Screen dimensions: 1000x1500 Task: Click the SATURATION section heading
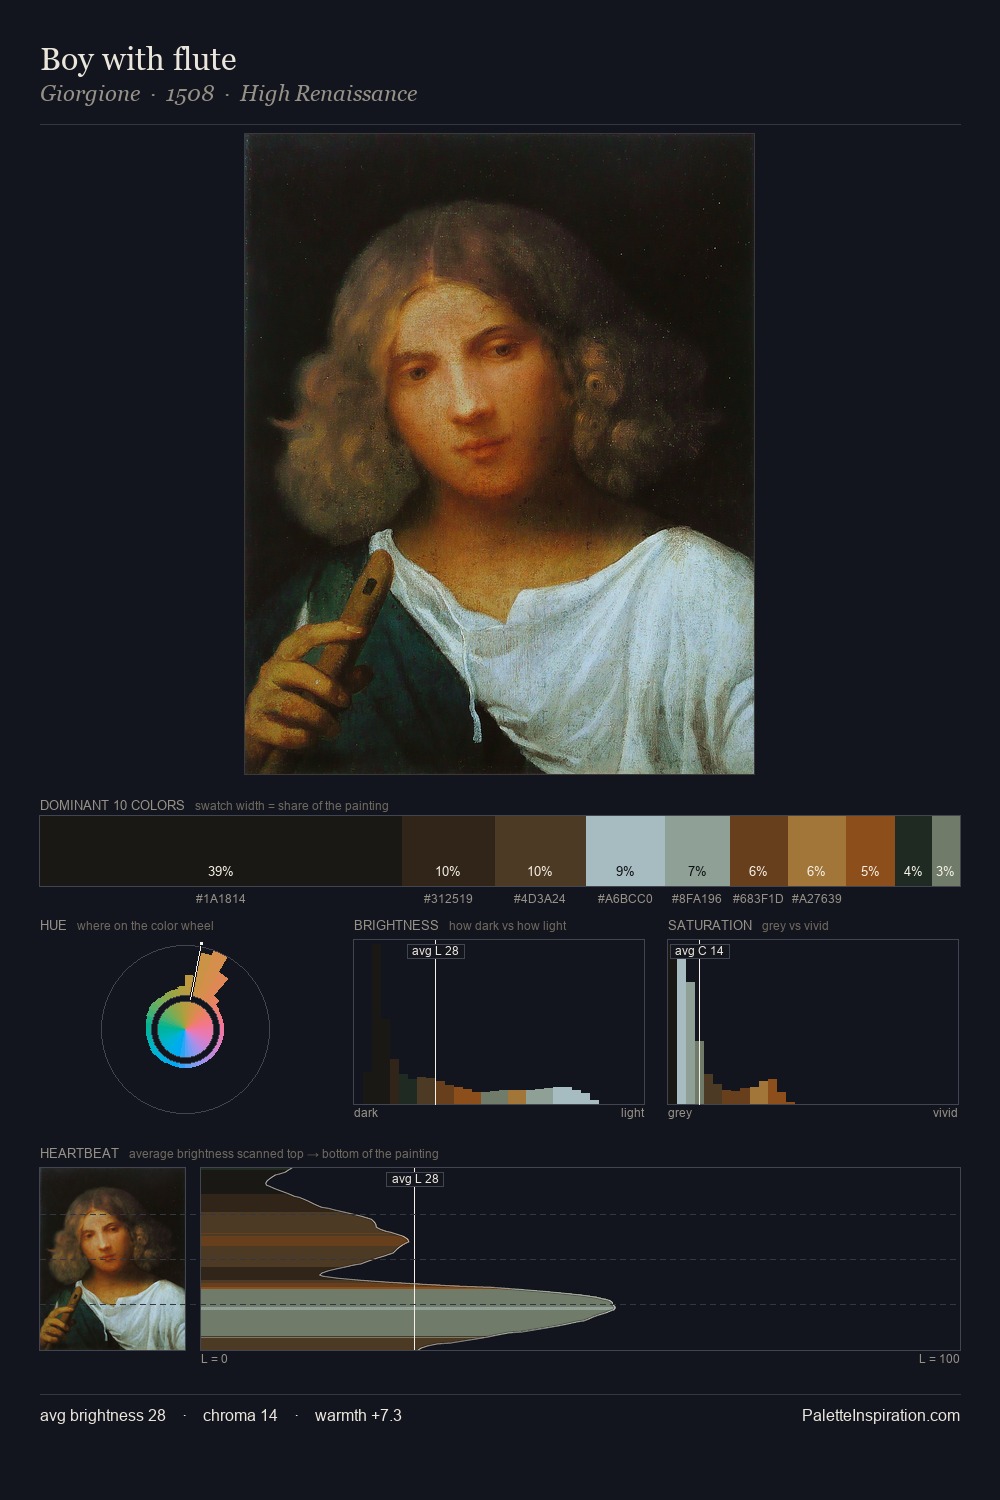click(710, 925)
